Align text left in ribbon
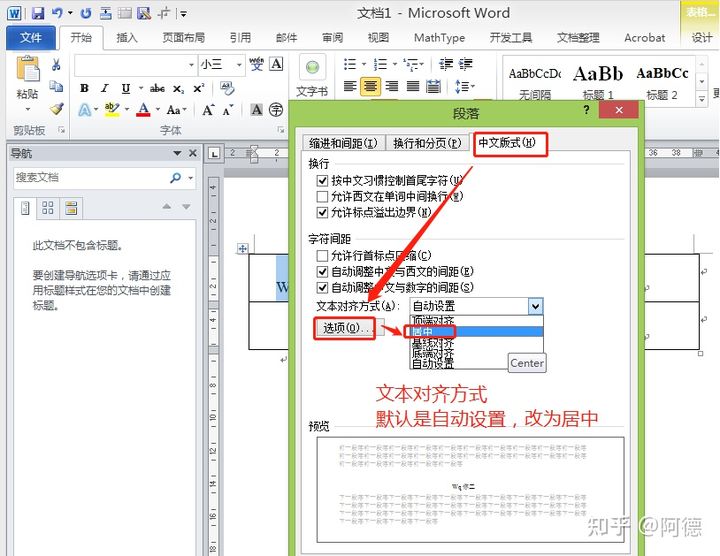 point(350,86)
